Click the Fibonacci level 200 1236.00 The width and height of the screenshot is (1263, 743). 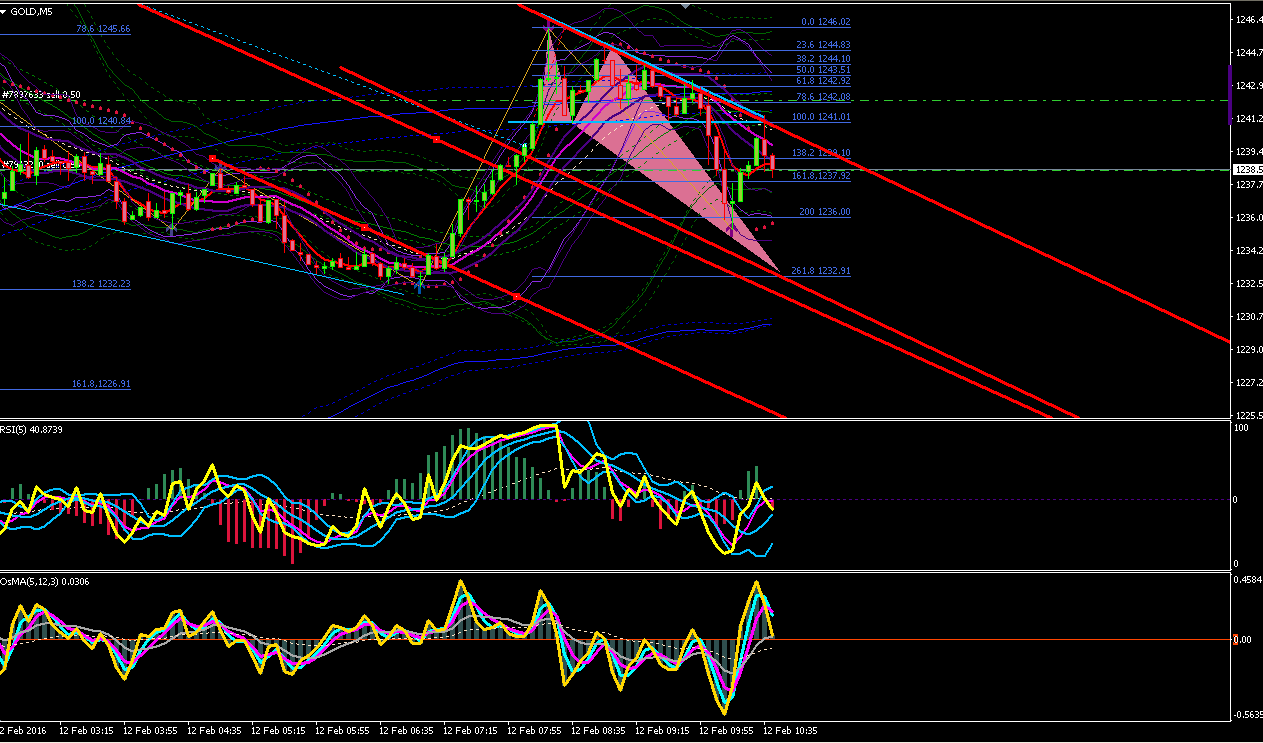point(825,212)
